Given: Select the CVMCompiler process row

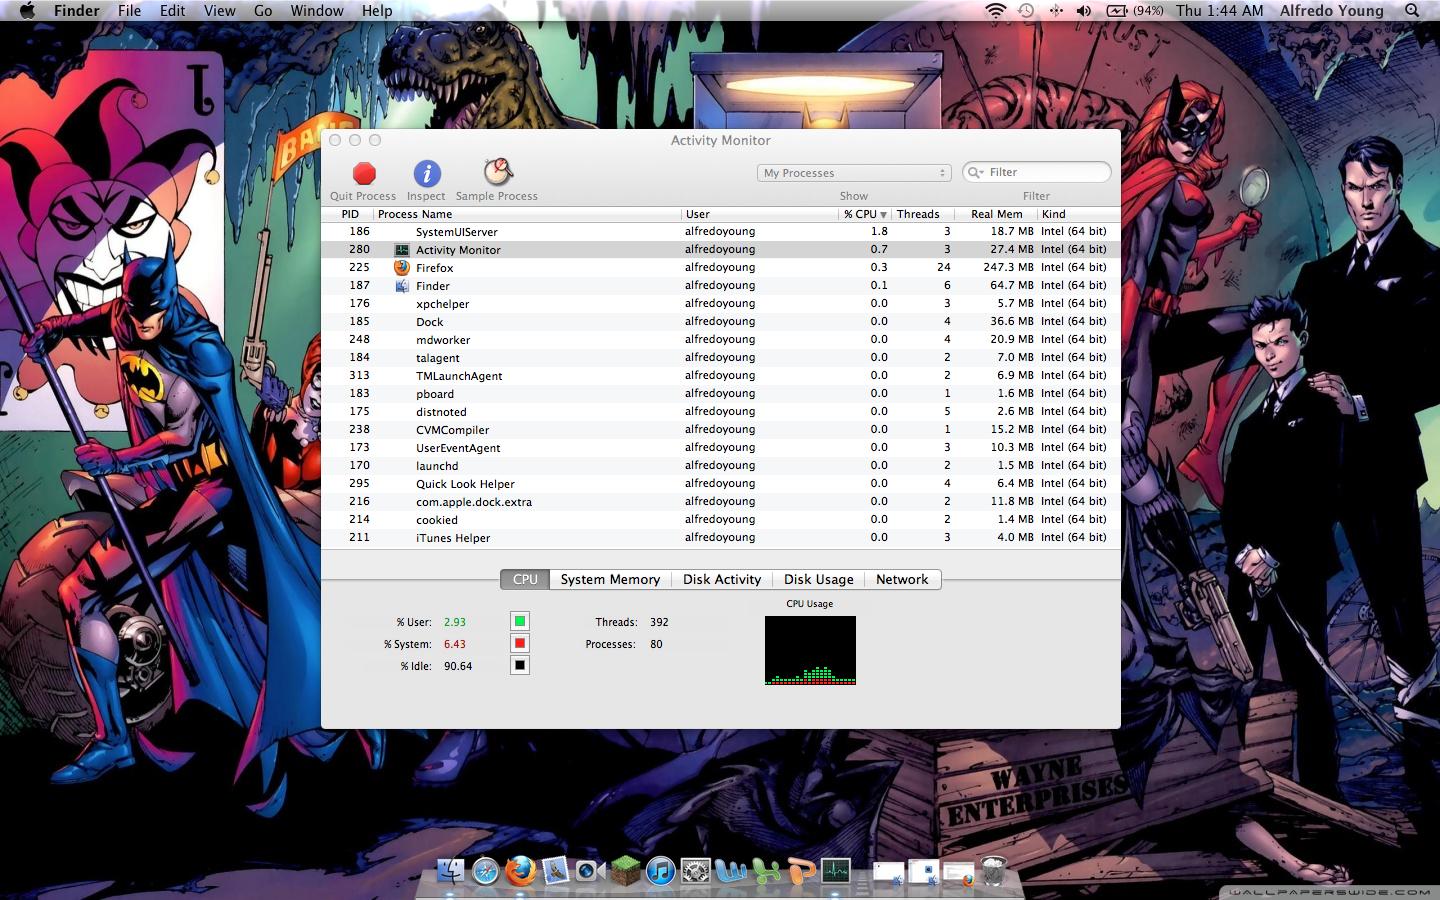Looking at the screenshot, I should click(x=721, y=429).
